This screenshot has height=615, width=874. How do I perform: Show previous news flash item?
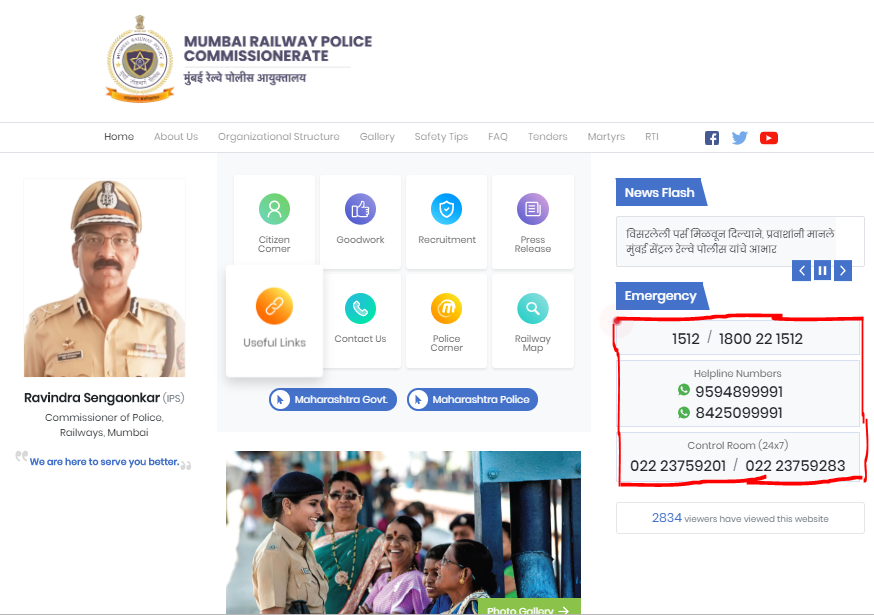pyautogui.click(x=802, y=271)
